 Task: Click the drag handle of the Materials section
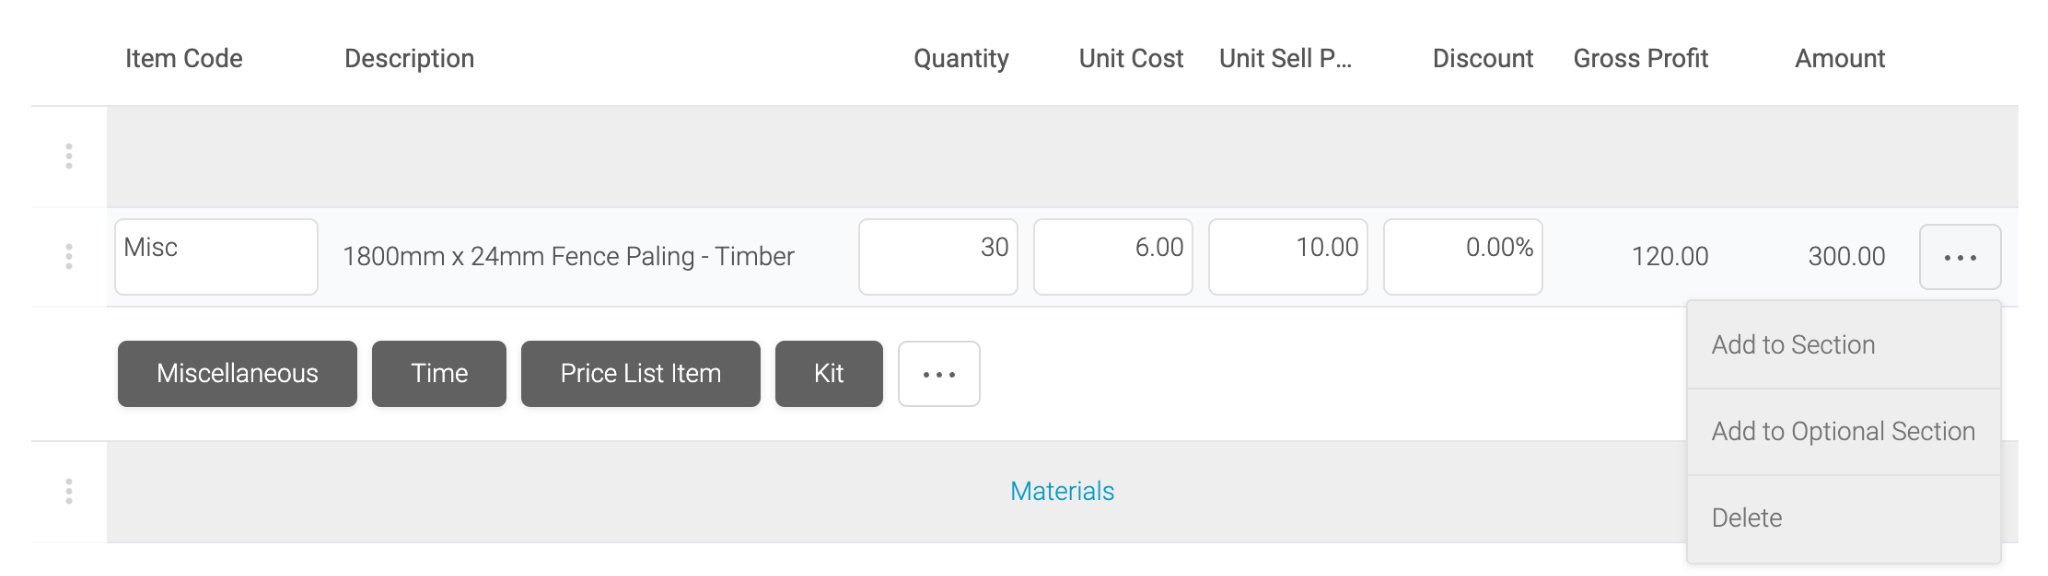[69, 491]
